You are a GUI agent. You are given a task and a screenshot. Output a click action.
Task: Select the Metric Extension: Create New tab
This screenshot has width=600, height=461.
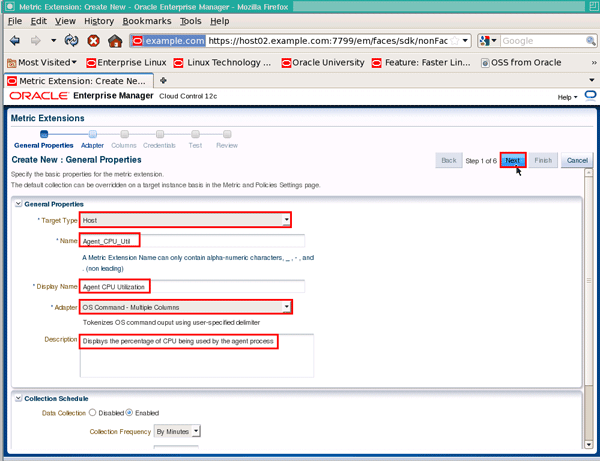79,81
